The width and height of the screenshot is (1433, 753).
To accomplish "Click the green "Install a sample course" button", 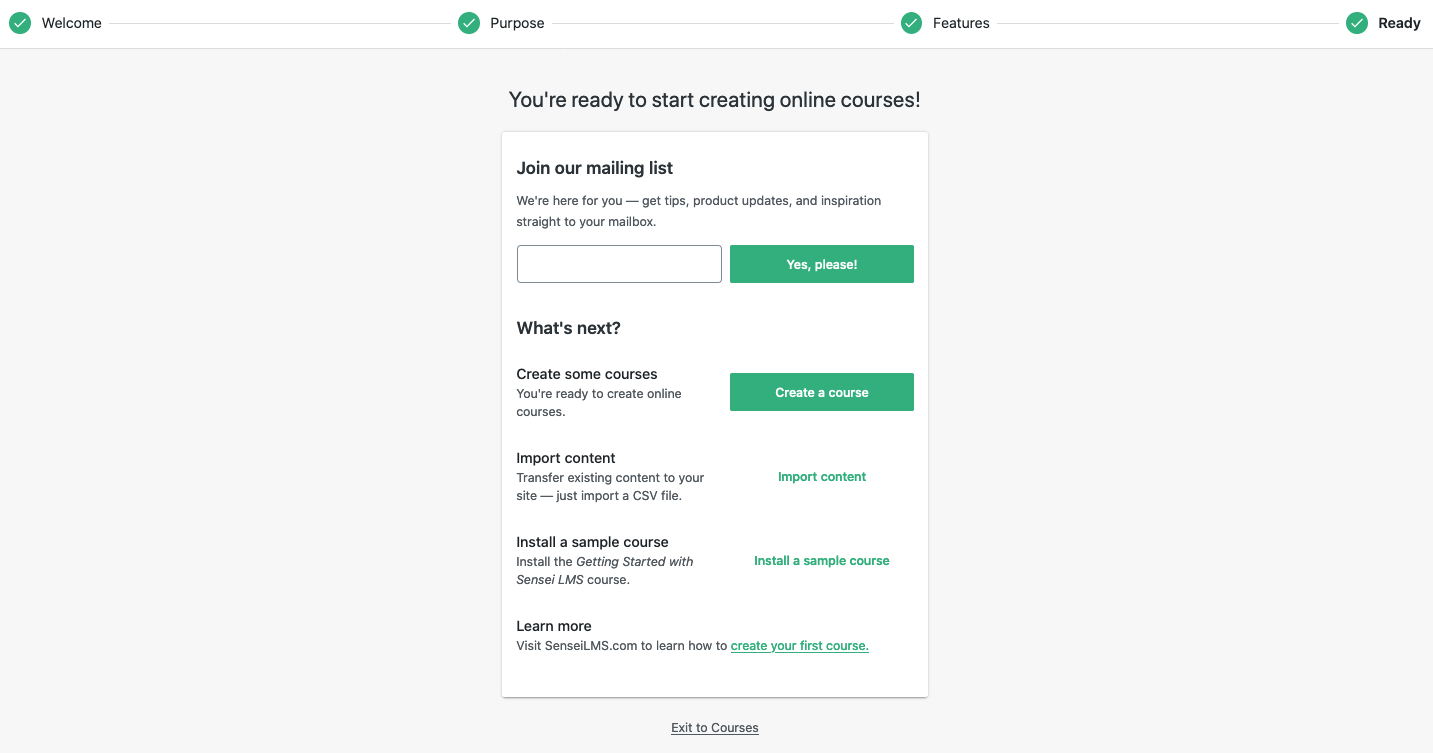I will pyautogui.click(x=821, y=561).
